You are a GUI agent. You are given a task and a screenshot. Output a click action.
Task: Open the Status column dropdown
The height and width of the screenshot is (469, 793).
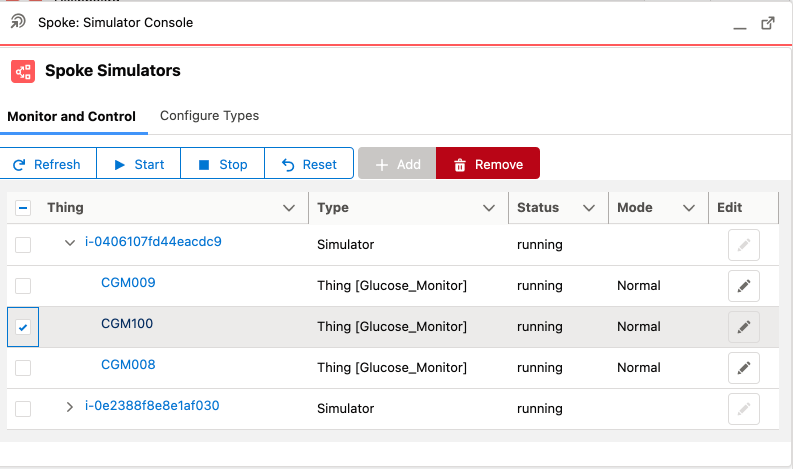pos(589,208)
